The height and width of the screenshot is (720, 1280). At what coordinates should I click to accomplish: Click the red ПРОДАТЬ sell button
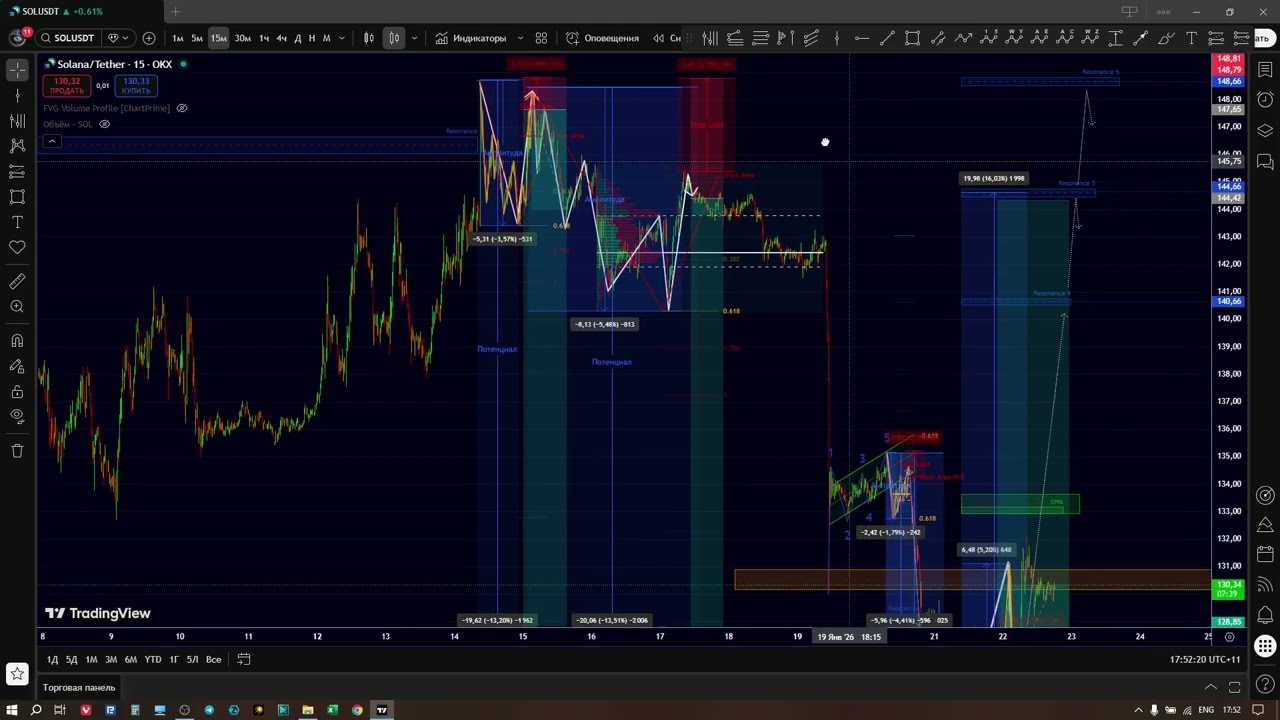pyautogui.click(x=67, y=86)
